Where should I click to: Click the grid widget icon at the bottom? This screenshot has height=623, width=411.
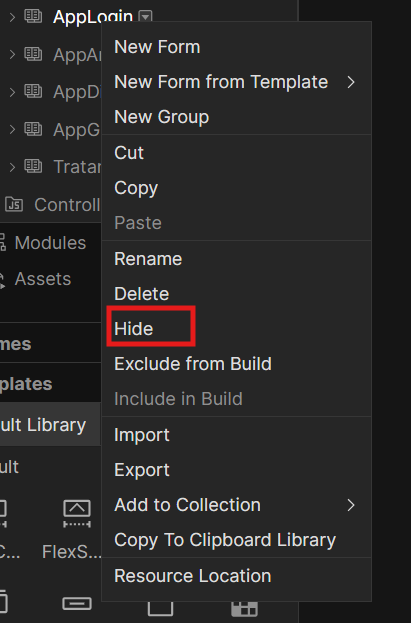(244, 608)
